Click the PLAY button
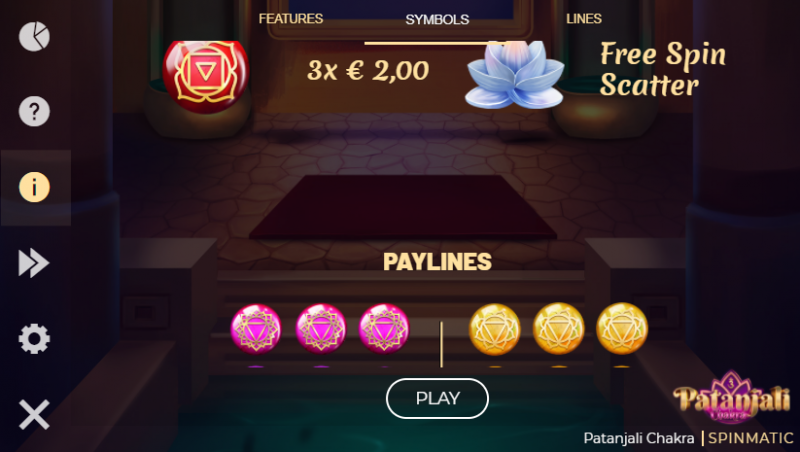Screen dimensions: 800x452 click(x=437, y=398)
